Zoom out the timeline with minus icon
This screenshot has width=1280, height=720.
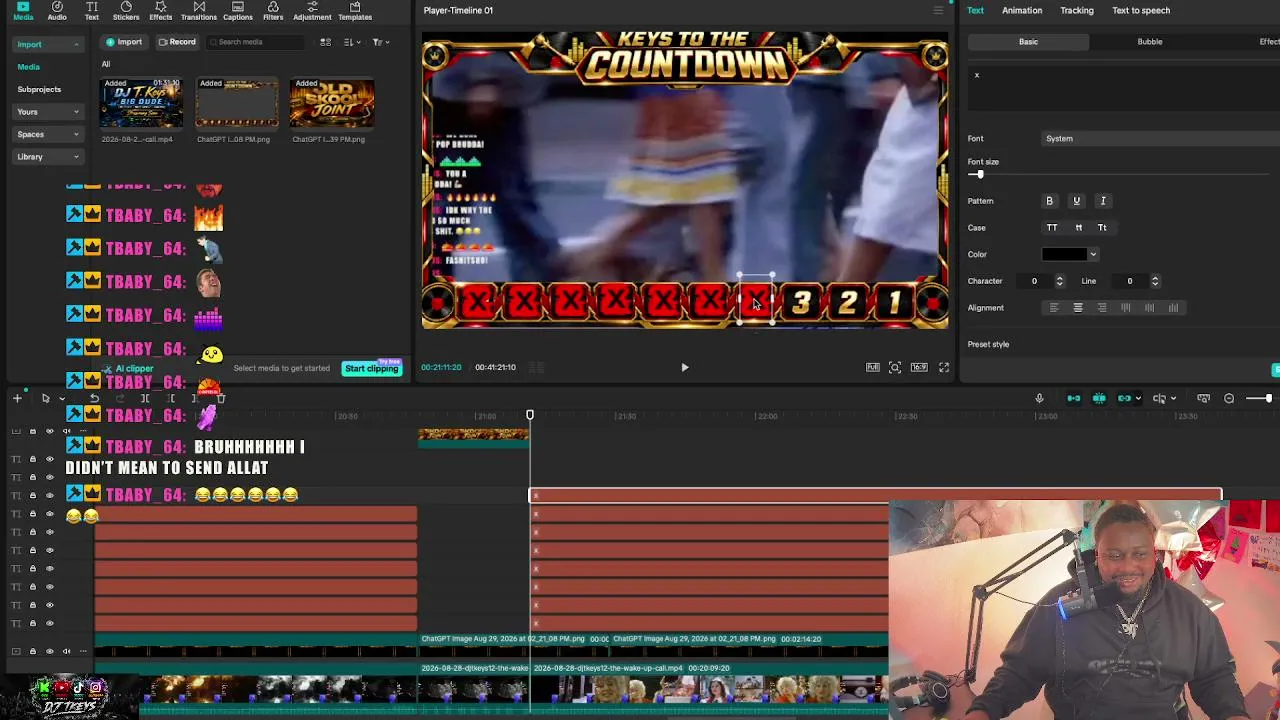coord(1229,398)
